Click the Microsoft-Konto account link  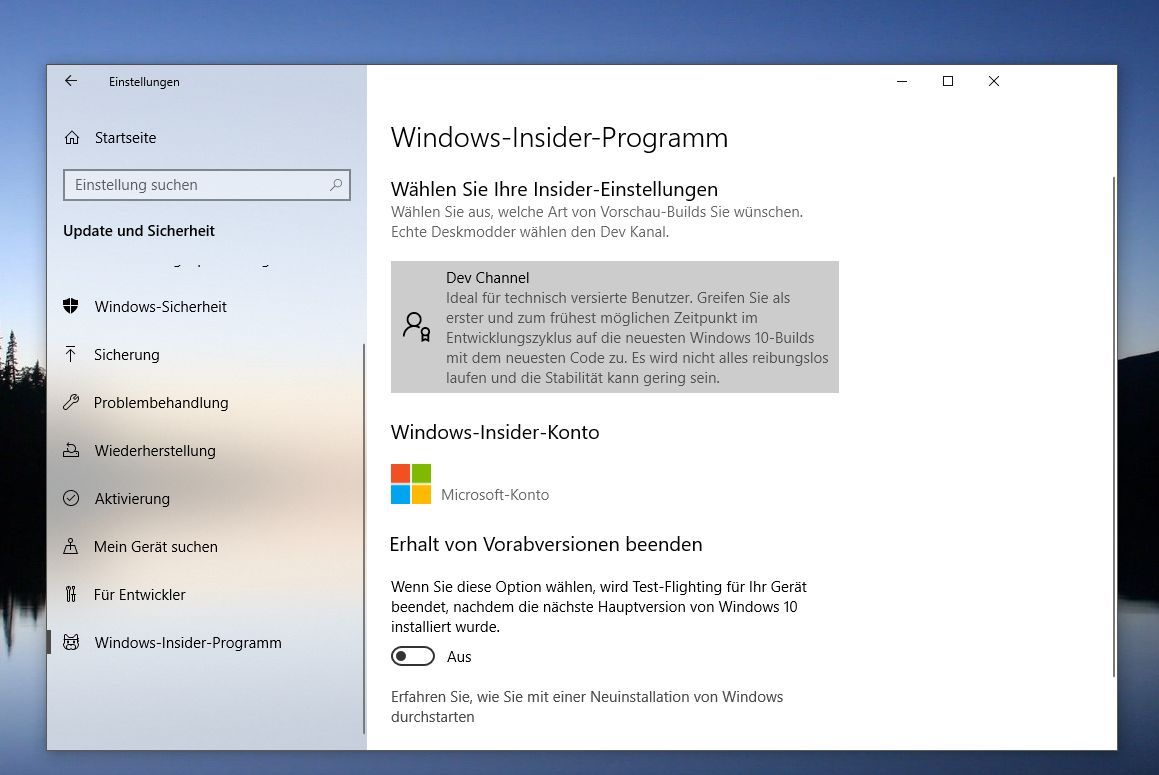(495, 495)
